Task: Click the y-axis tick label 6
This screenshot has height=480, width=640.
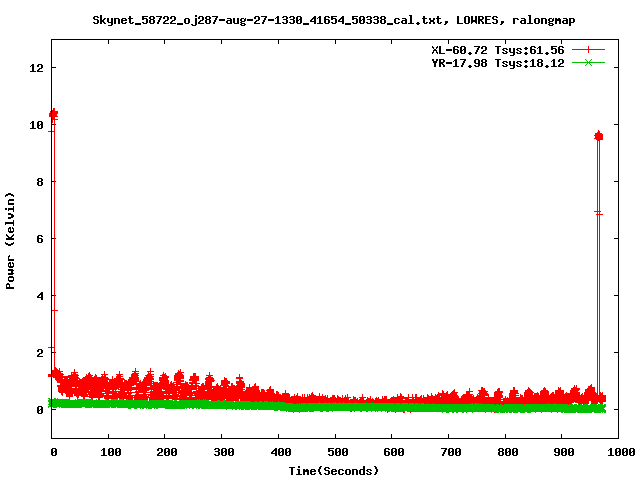Action: (x=40, y=239)
